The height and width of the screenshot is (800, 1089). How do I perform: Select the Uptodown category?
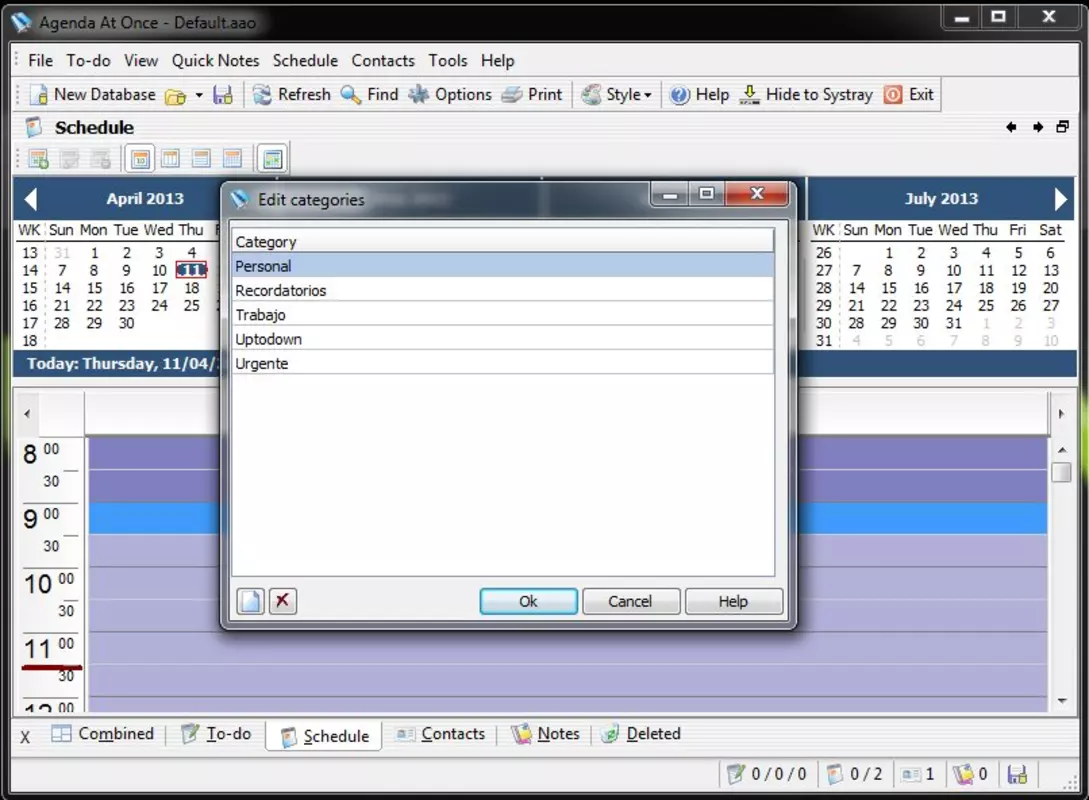click(503, 339)
